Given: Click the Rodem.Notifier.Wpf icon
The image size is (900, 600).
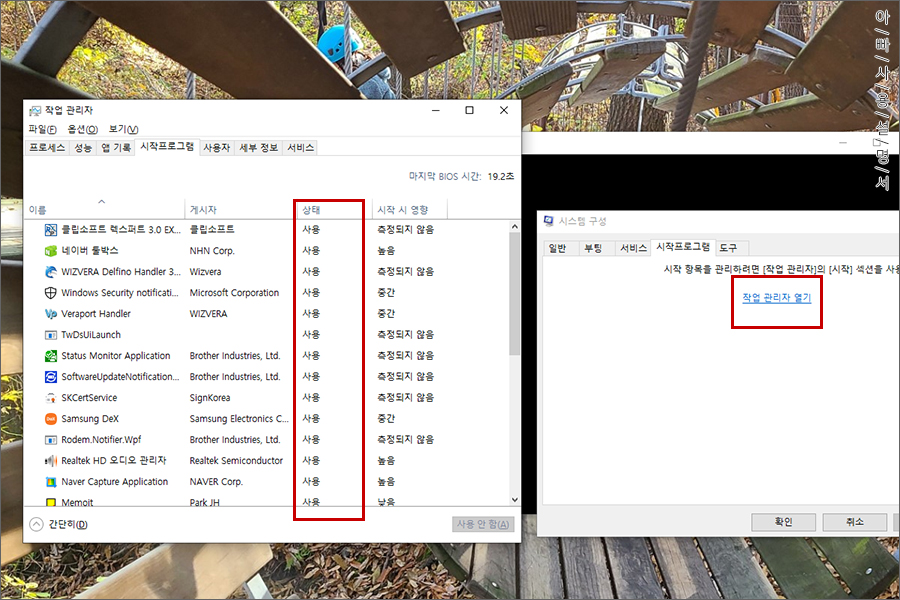Looking at the screenshot, I should point(51,440).
